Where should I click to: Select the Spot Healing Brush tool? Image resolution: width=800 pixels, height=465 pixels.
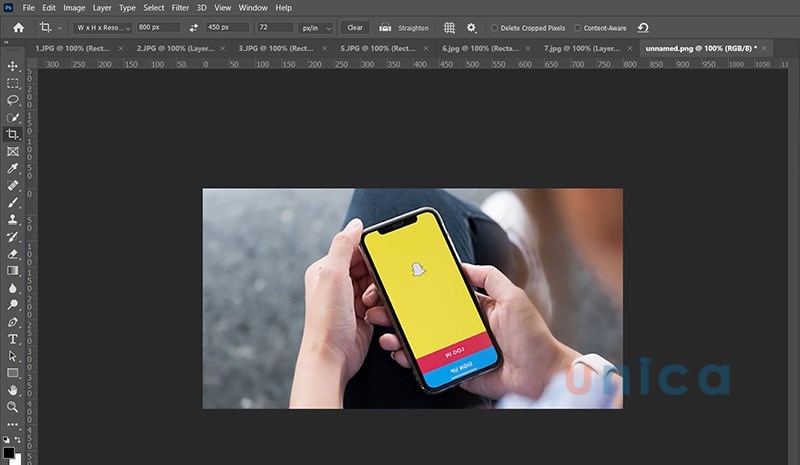(13, 185)
